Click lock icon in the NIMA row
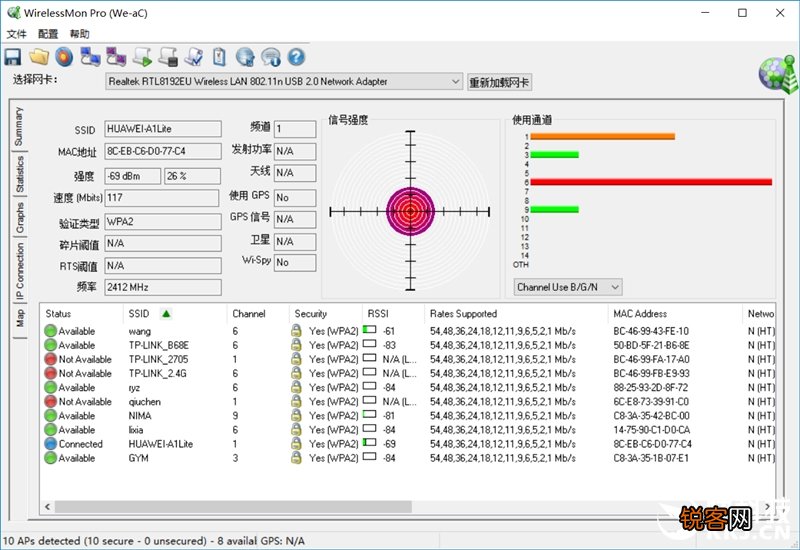The width and height of the screenshot is (800, 550). 296,415
